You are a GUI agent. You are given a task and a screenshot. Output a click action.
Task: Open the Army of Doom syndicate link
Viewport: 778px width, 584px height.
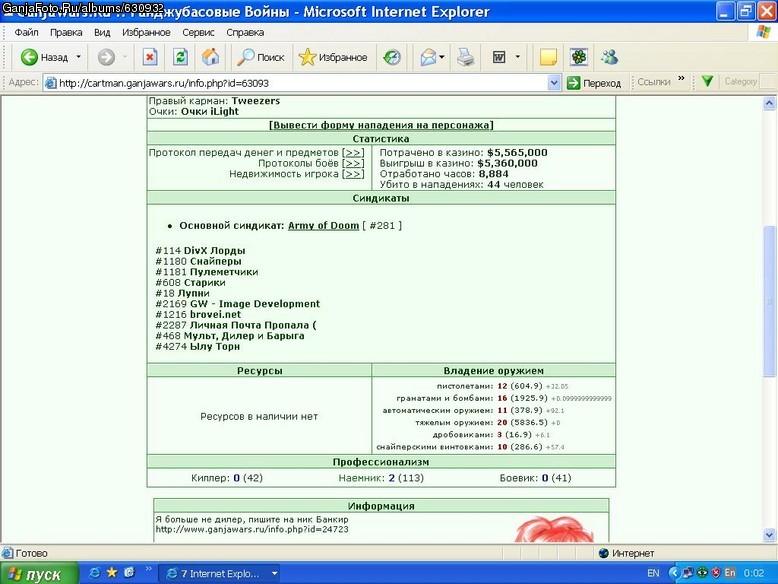(x=323, y=225)
